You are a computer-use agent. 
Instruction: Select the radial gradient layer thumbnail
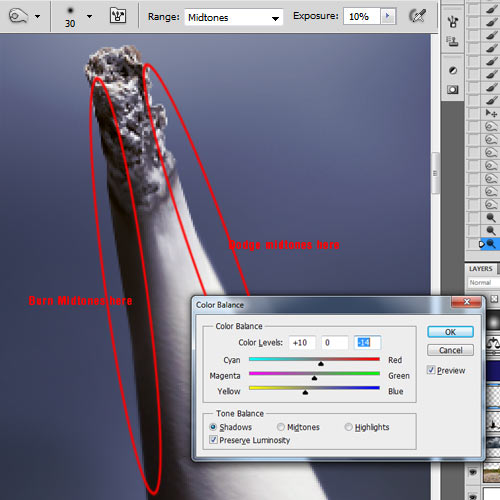click(x=493, y=322)
